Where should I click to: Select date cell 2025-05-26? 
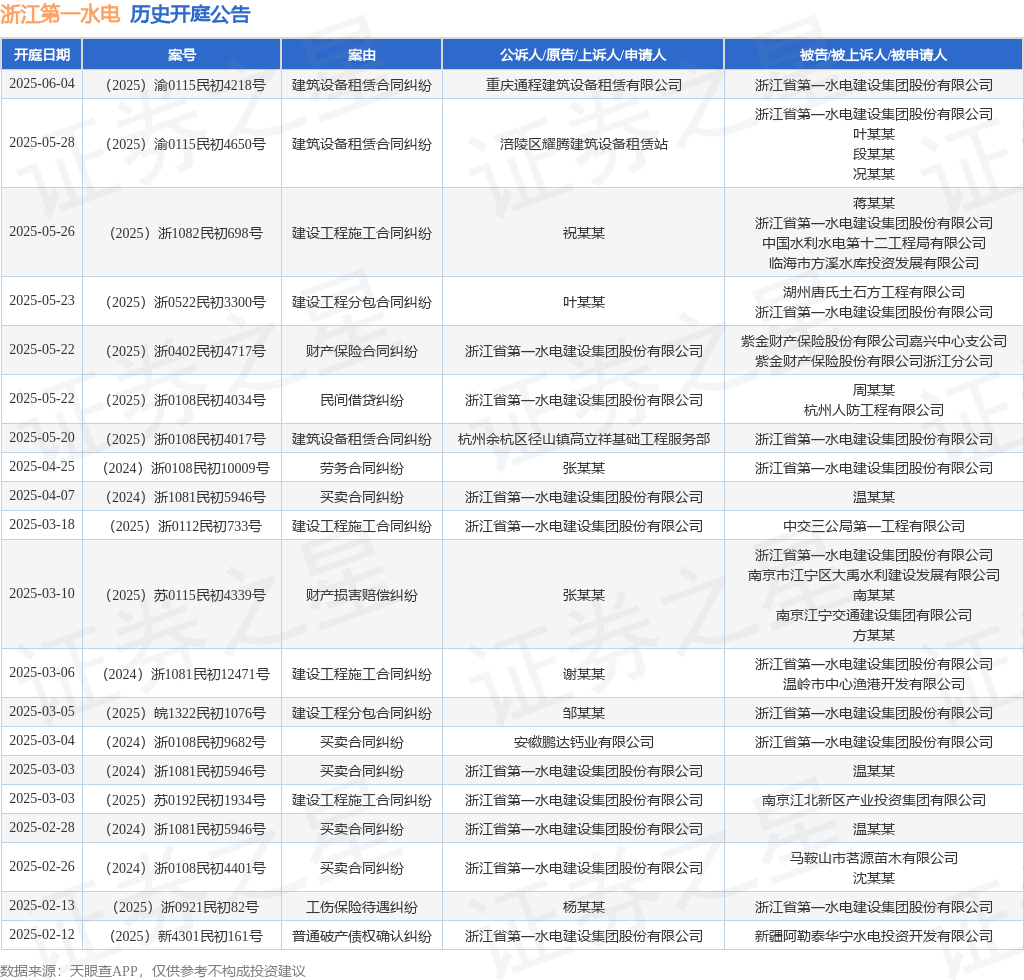tap(42, 232)
